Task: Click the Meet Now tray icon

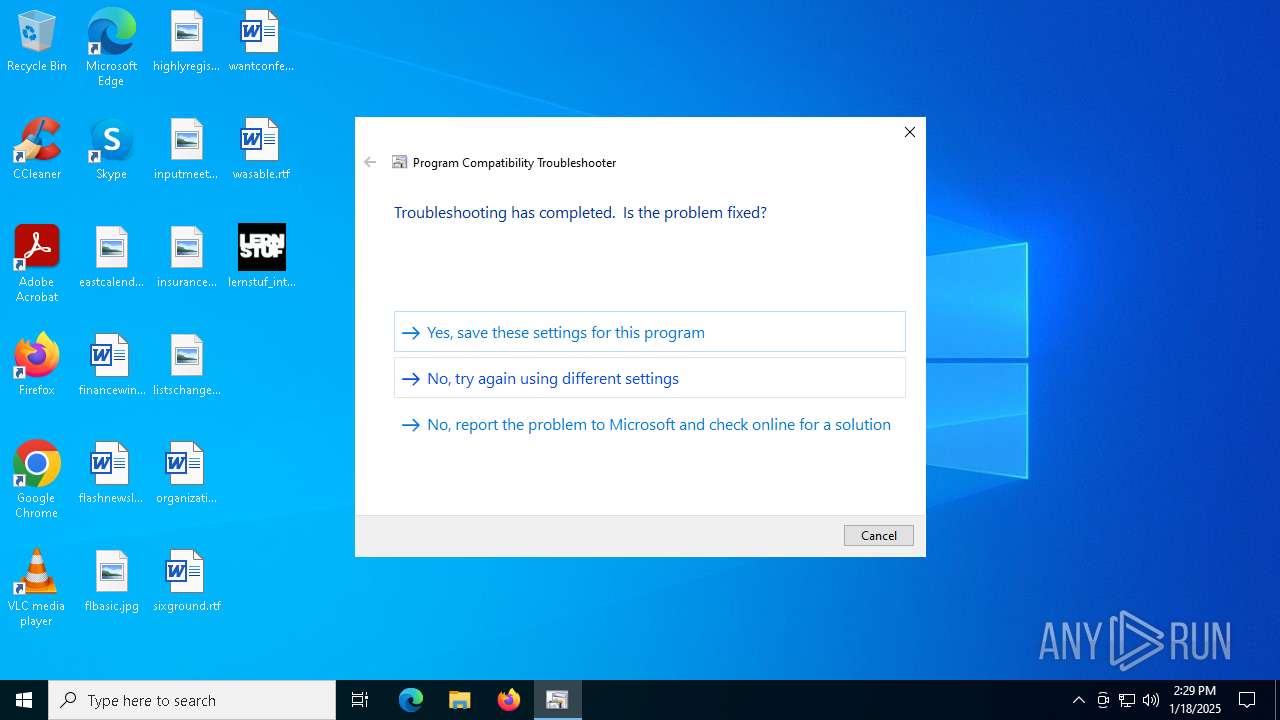Action: pos(1103,700)
